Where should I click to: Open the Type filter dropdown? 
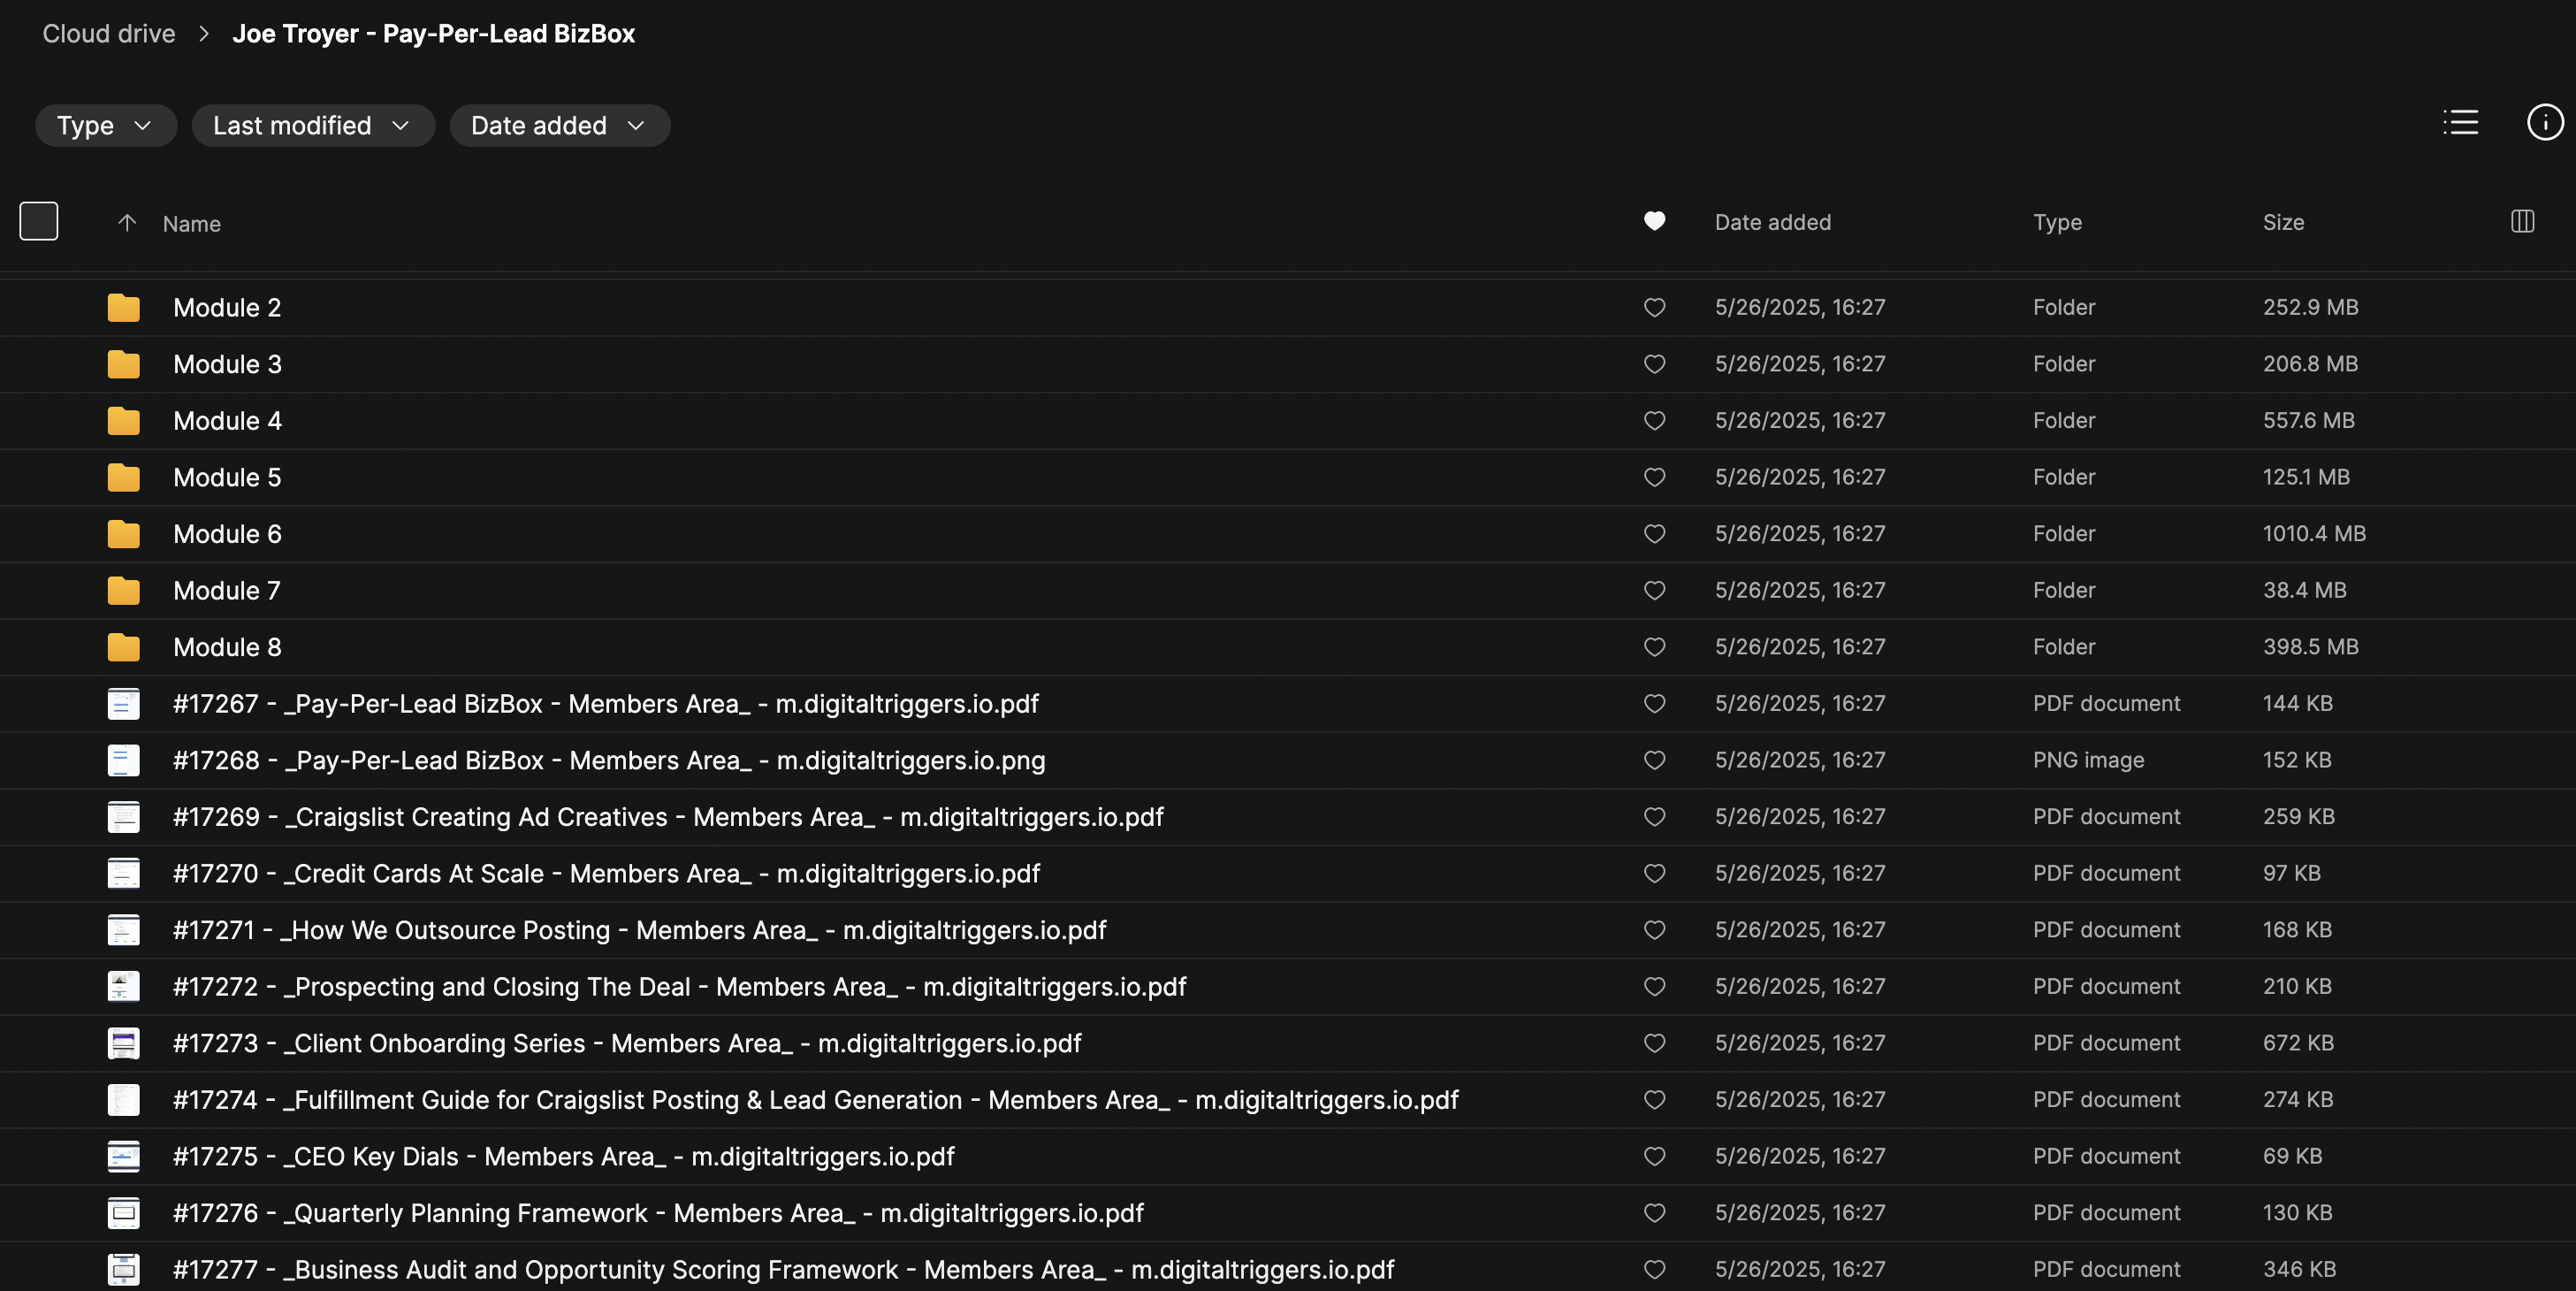(x=105, y=125)
